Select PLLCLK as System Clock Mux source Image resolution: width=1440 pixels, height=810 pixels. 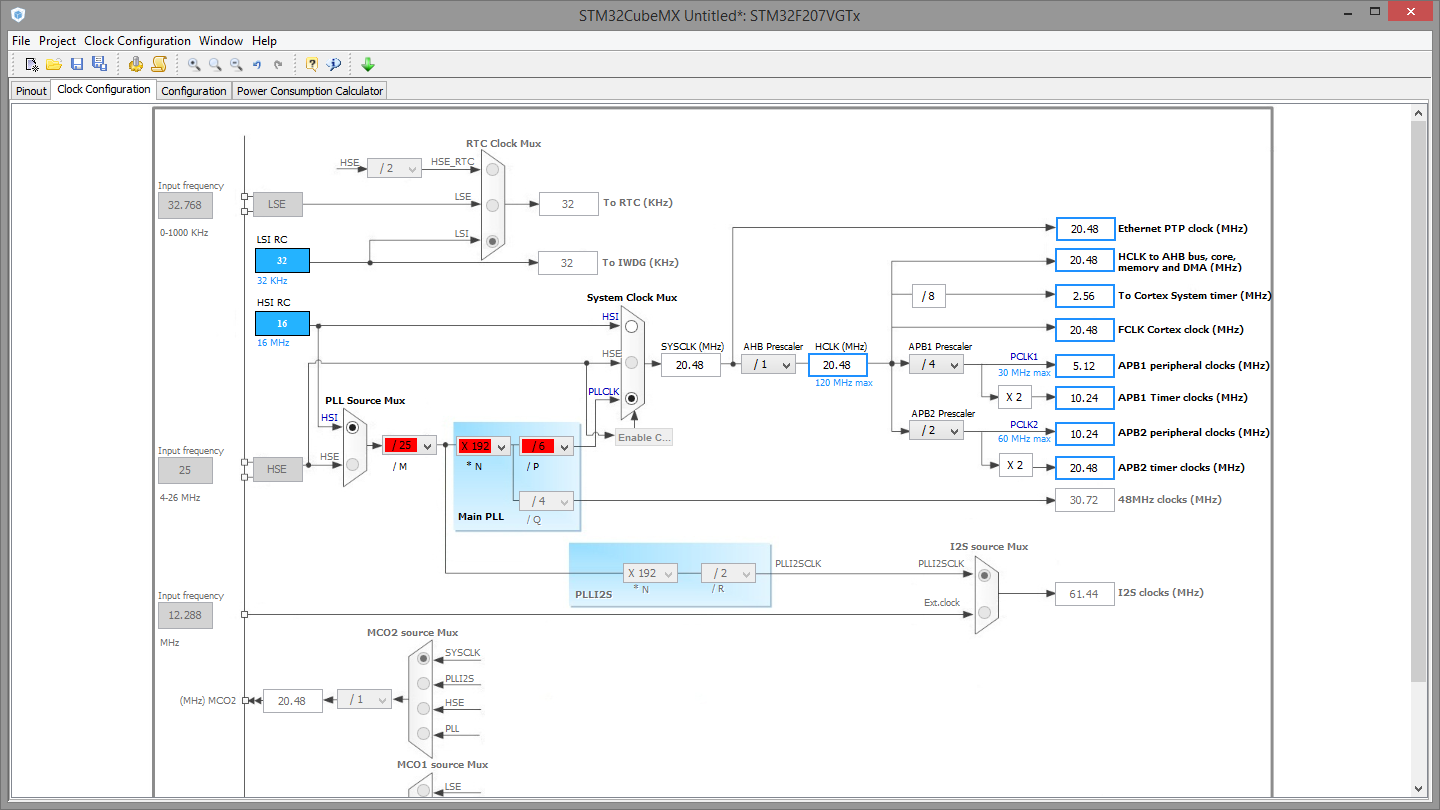coord(631,398)
